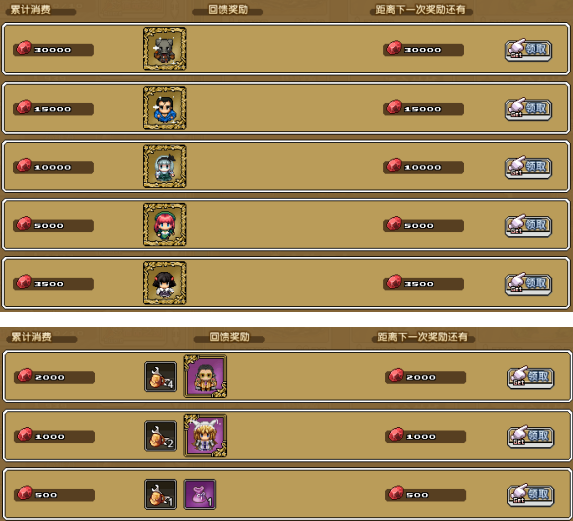Claim the 2000 tier reward button
Viewport: 573px width, 521px height.
pos(531,377)
